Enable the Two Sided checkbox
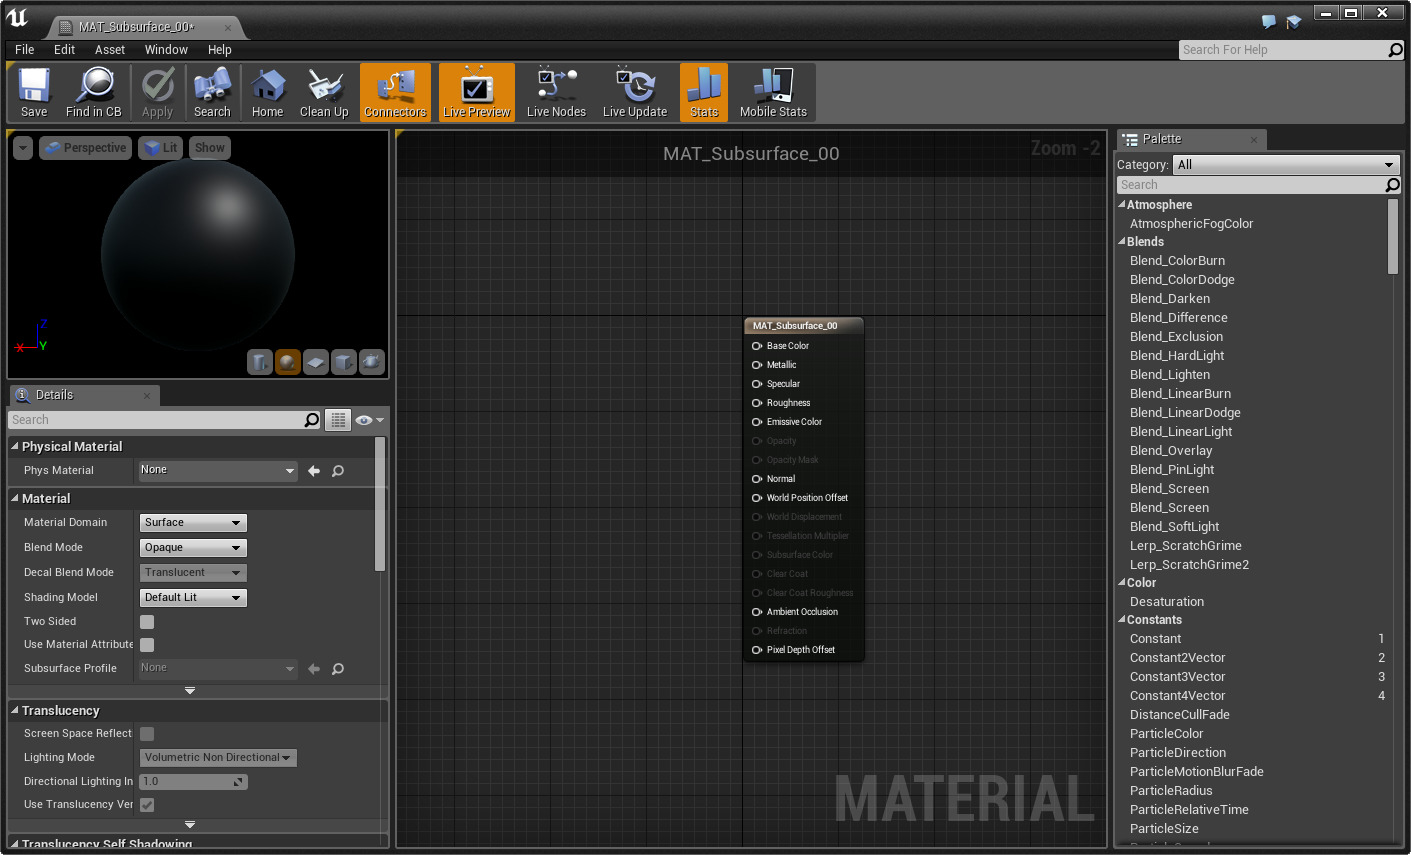The height and width of the screenshot is (855, 1411). click(147, 622)
